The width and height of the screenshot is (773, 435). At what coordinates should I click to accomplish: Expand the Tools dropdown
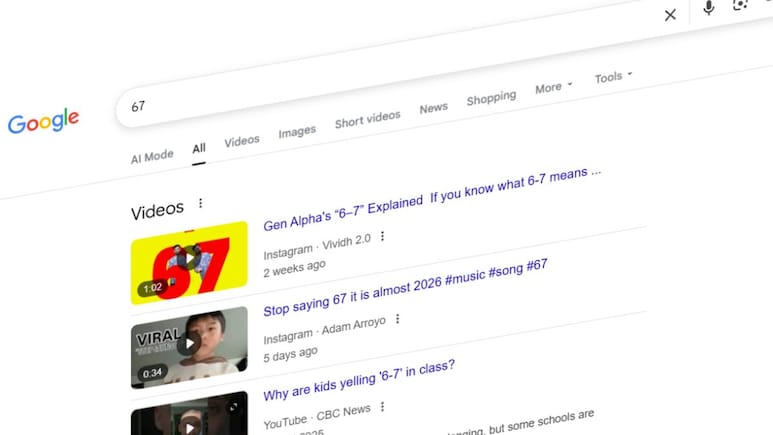pos(613,77)
